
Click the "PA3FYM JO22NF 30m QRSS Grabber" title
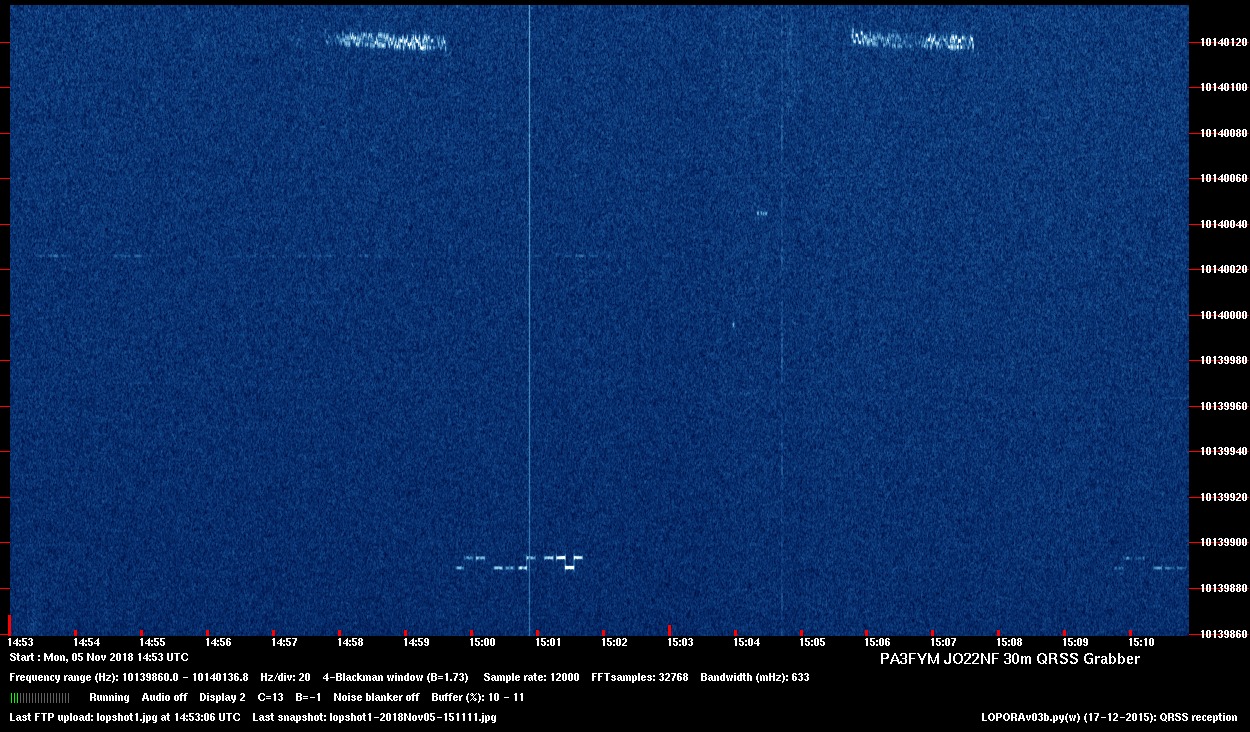click(x=1010, y=659)
